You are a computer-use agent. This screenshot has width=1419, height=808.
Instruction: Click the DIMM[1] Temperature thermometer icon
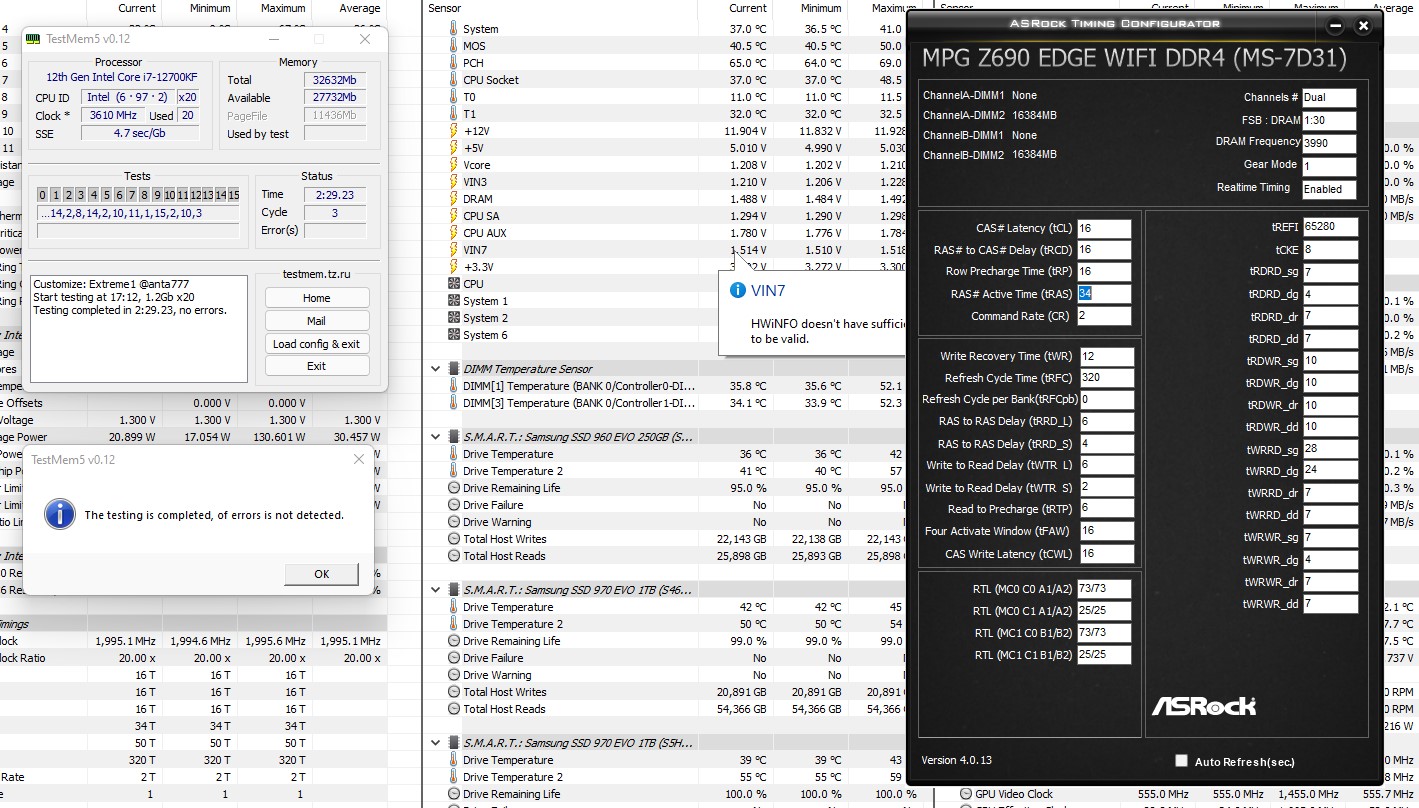coord(453,386)
